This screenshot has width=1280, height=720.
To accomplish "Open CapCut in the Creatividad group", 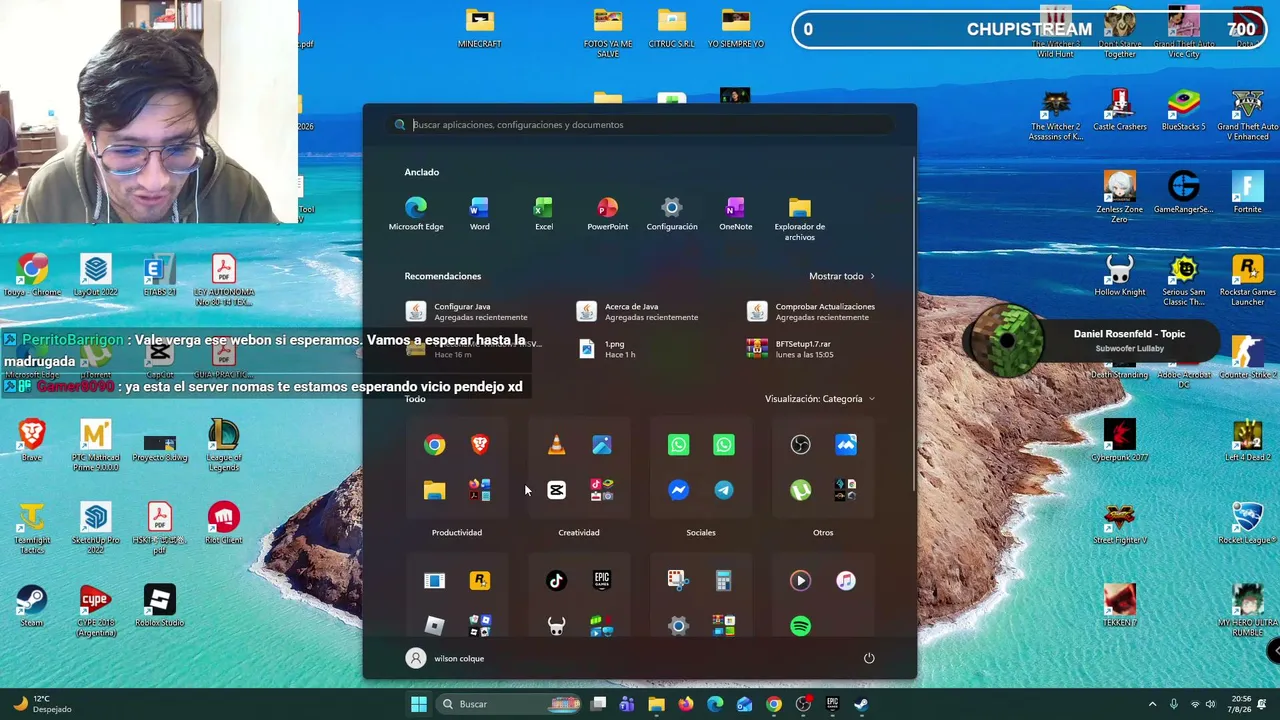I will pyautogui.click(x=556, y=490).
